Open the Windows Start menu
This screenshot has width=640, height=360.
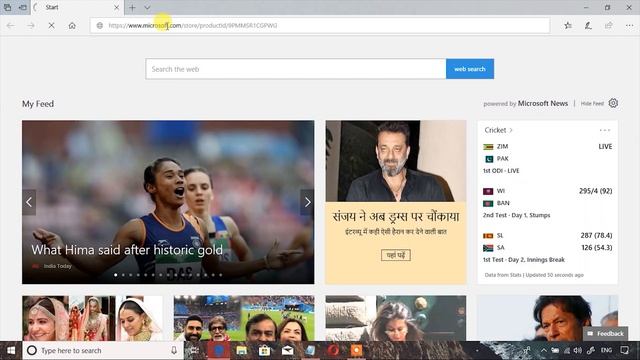(11, 350)
